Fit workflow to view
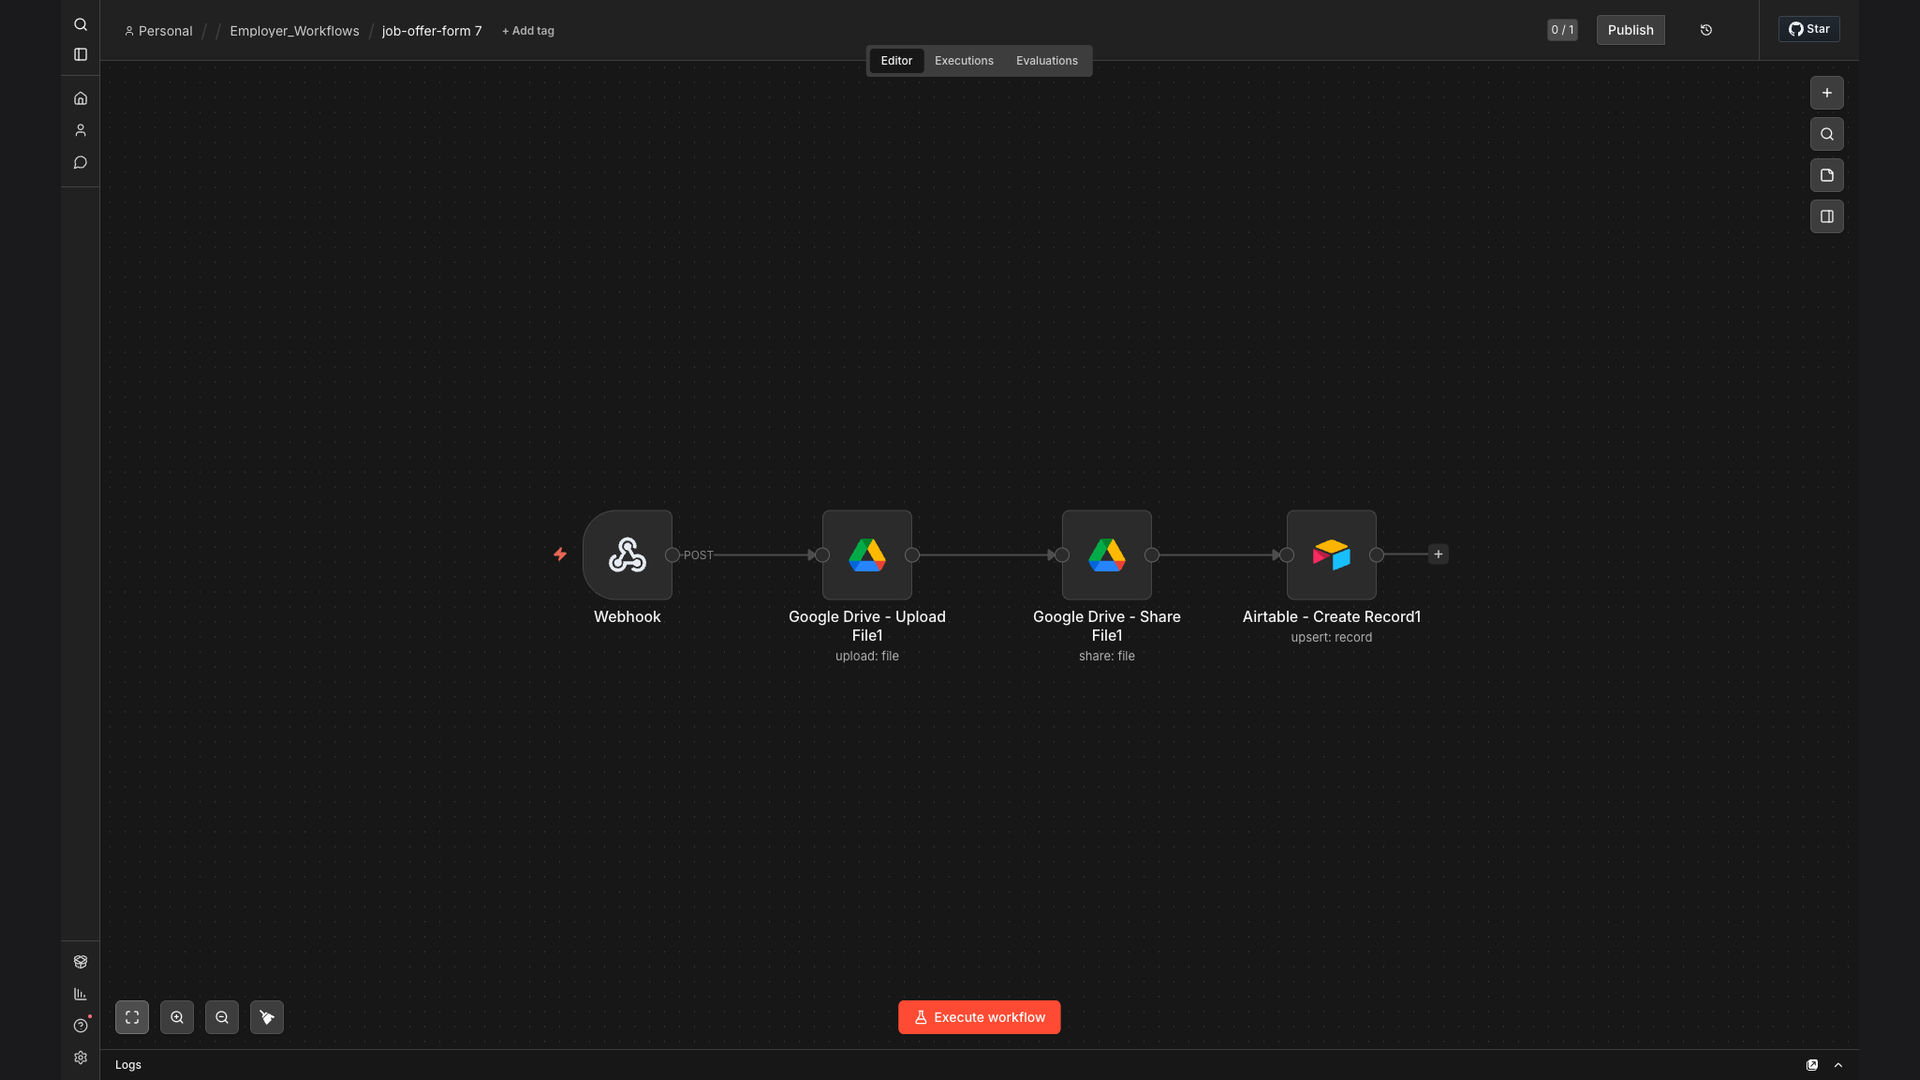 pos(132,1017)
